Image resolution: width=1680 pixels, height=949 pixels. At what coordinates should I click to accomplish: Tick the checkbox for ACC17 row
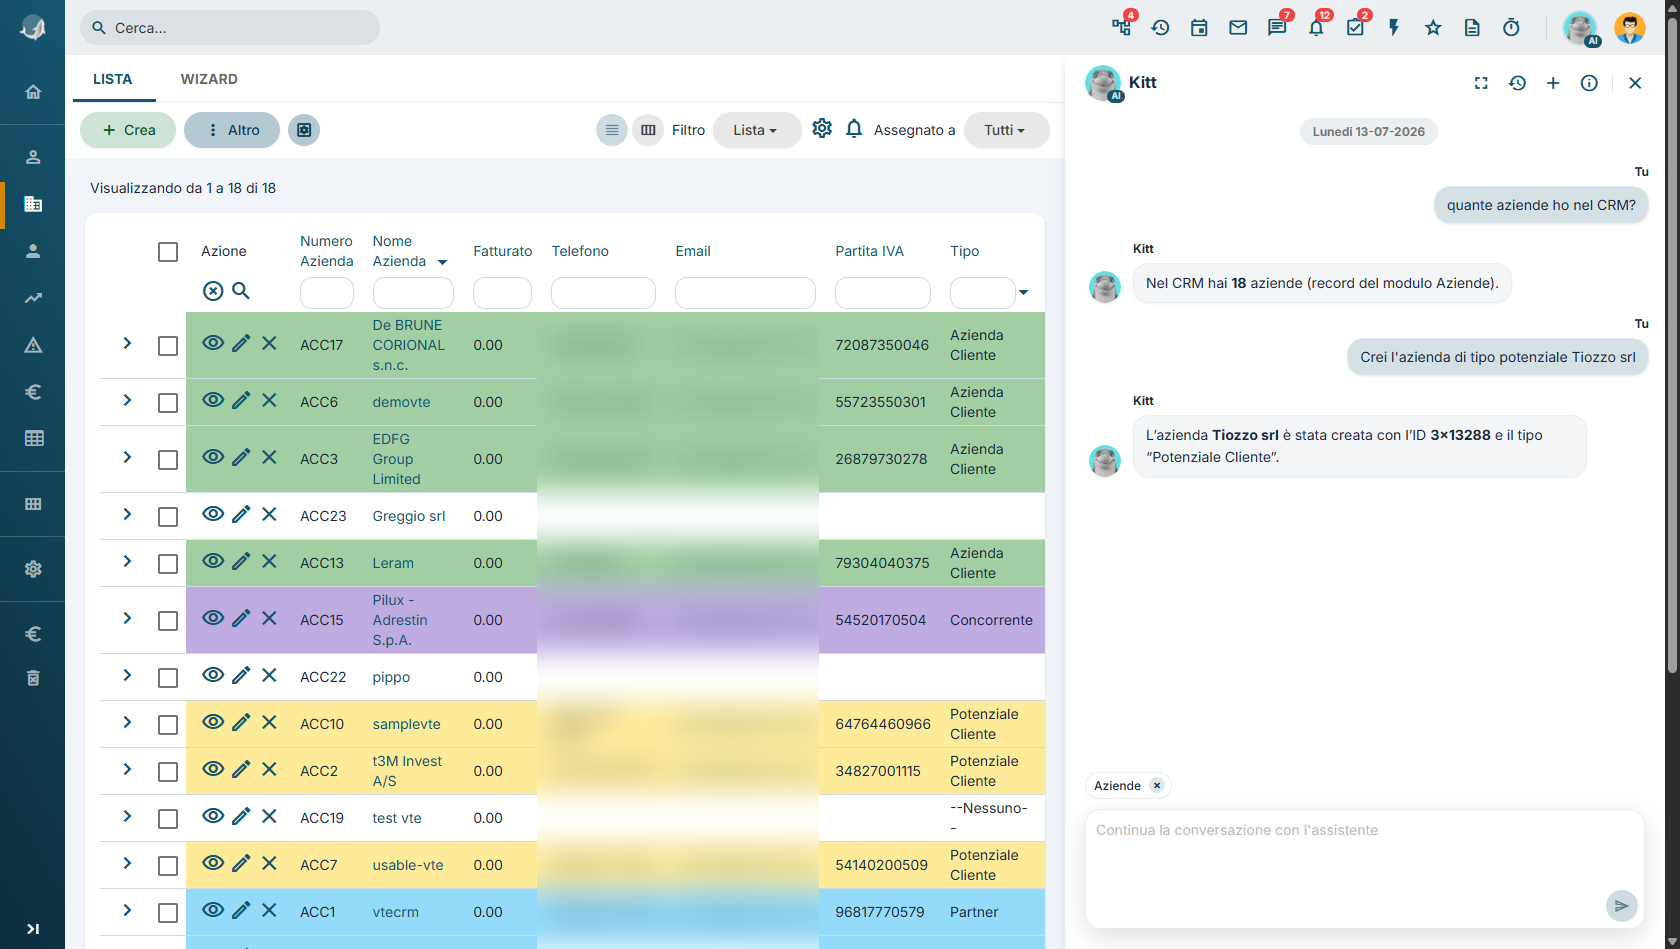[168, 346]
